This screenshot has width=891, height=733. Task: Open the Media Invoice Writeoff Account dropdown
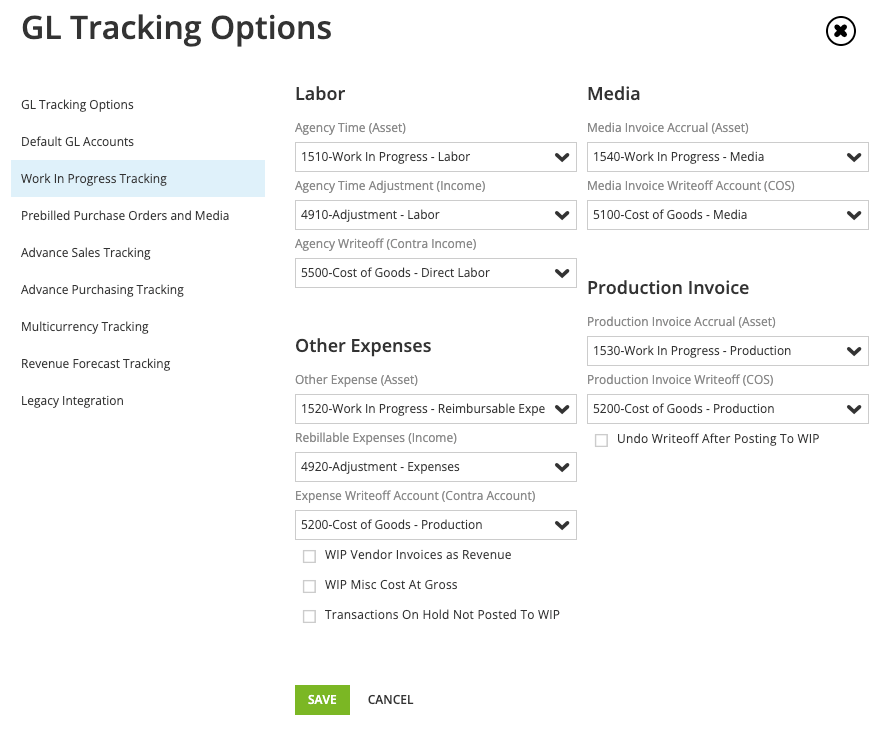[x=727, y=215]
